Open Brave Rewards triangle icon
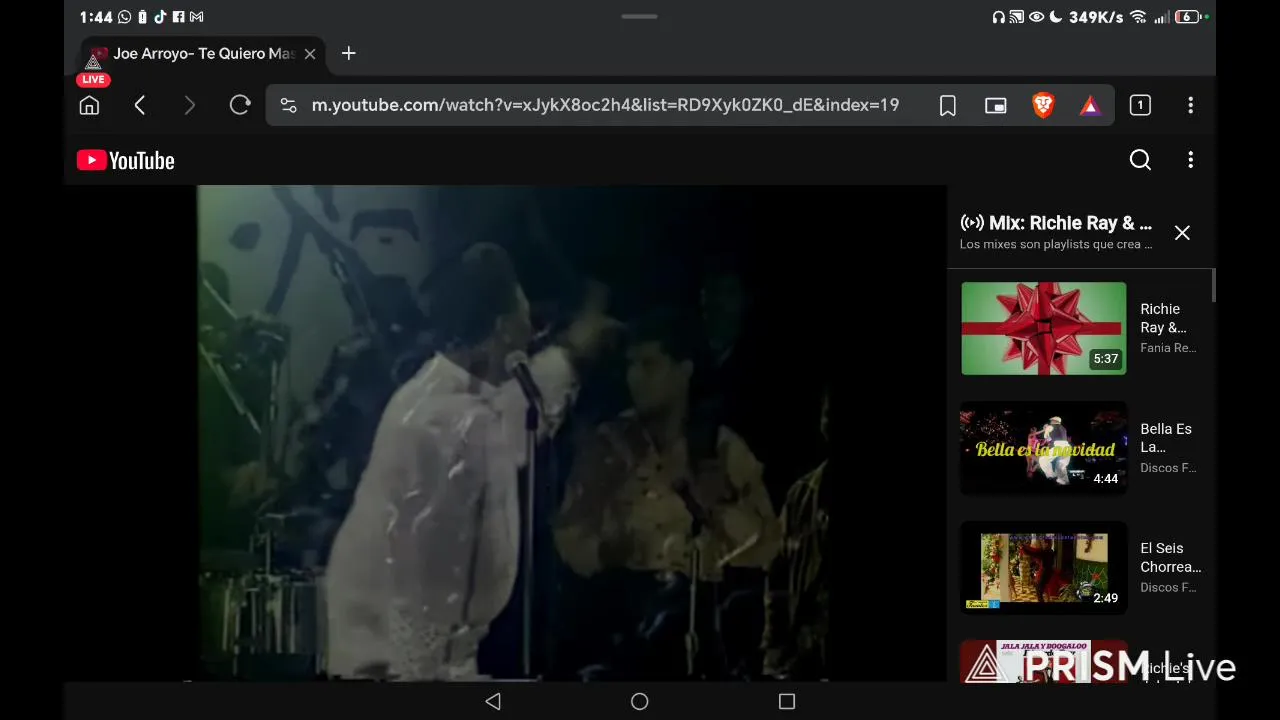The height and width of the screenshot is (720, 1280). (x=1090, y=105)
